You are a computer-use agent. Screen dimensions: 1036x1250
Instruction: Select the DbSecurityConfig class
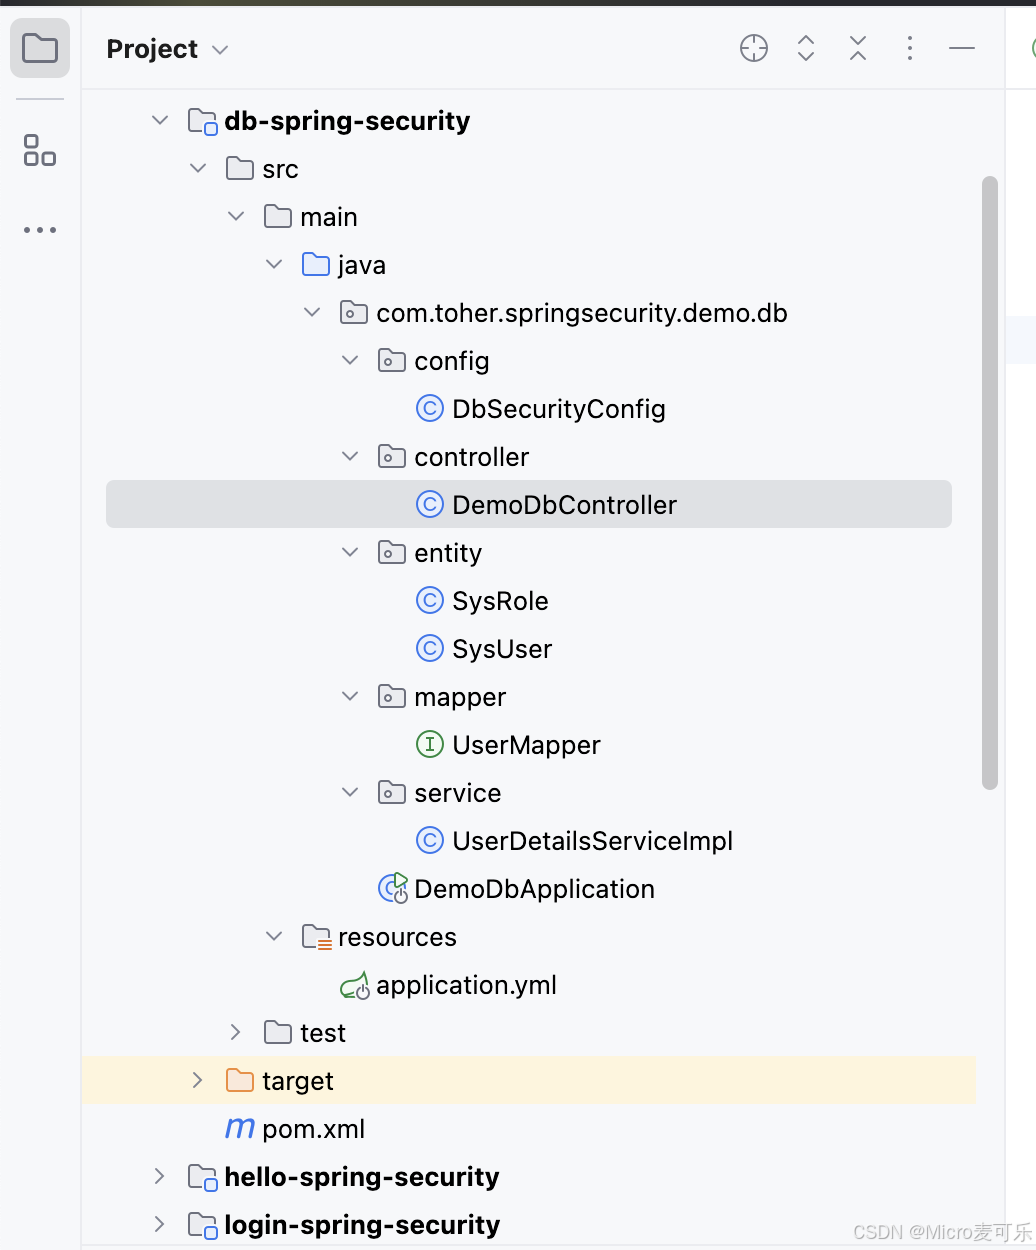tap(558, 409)
